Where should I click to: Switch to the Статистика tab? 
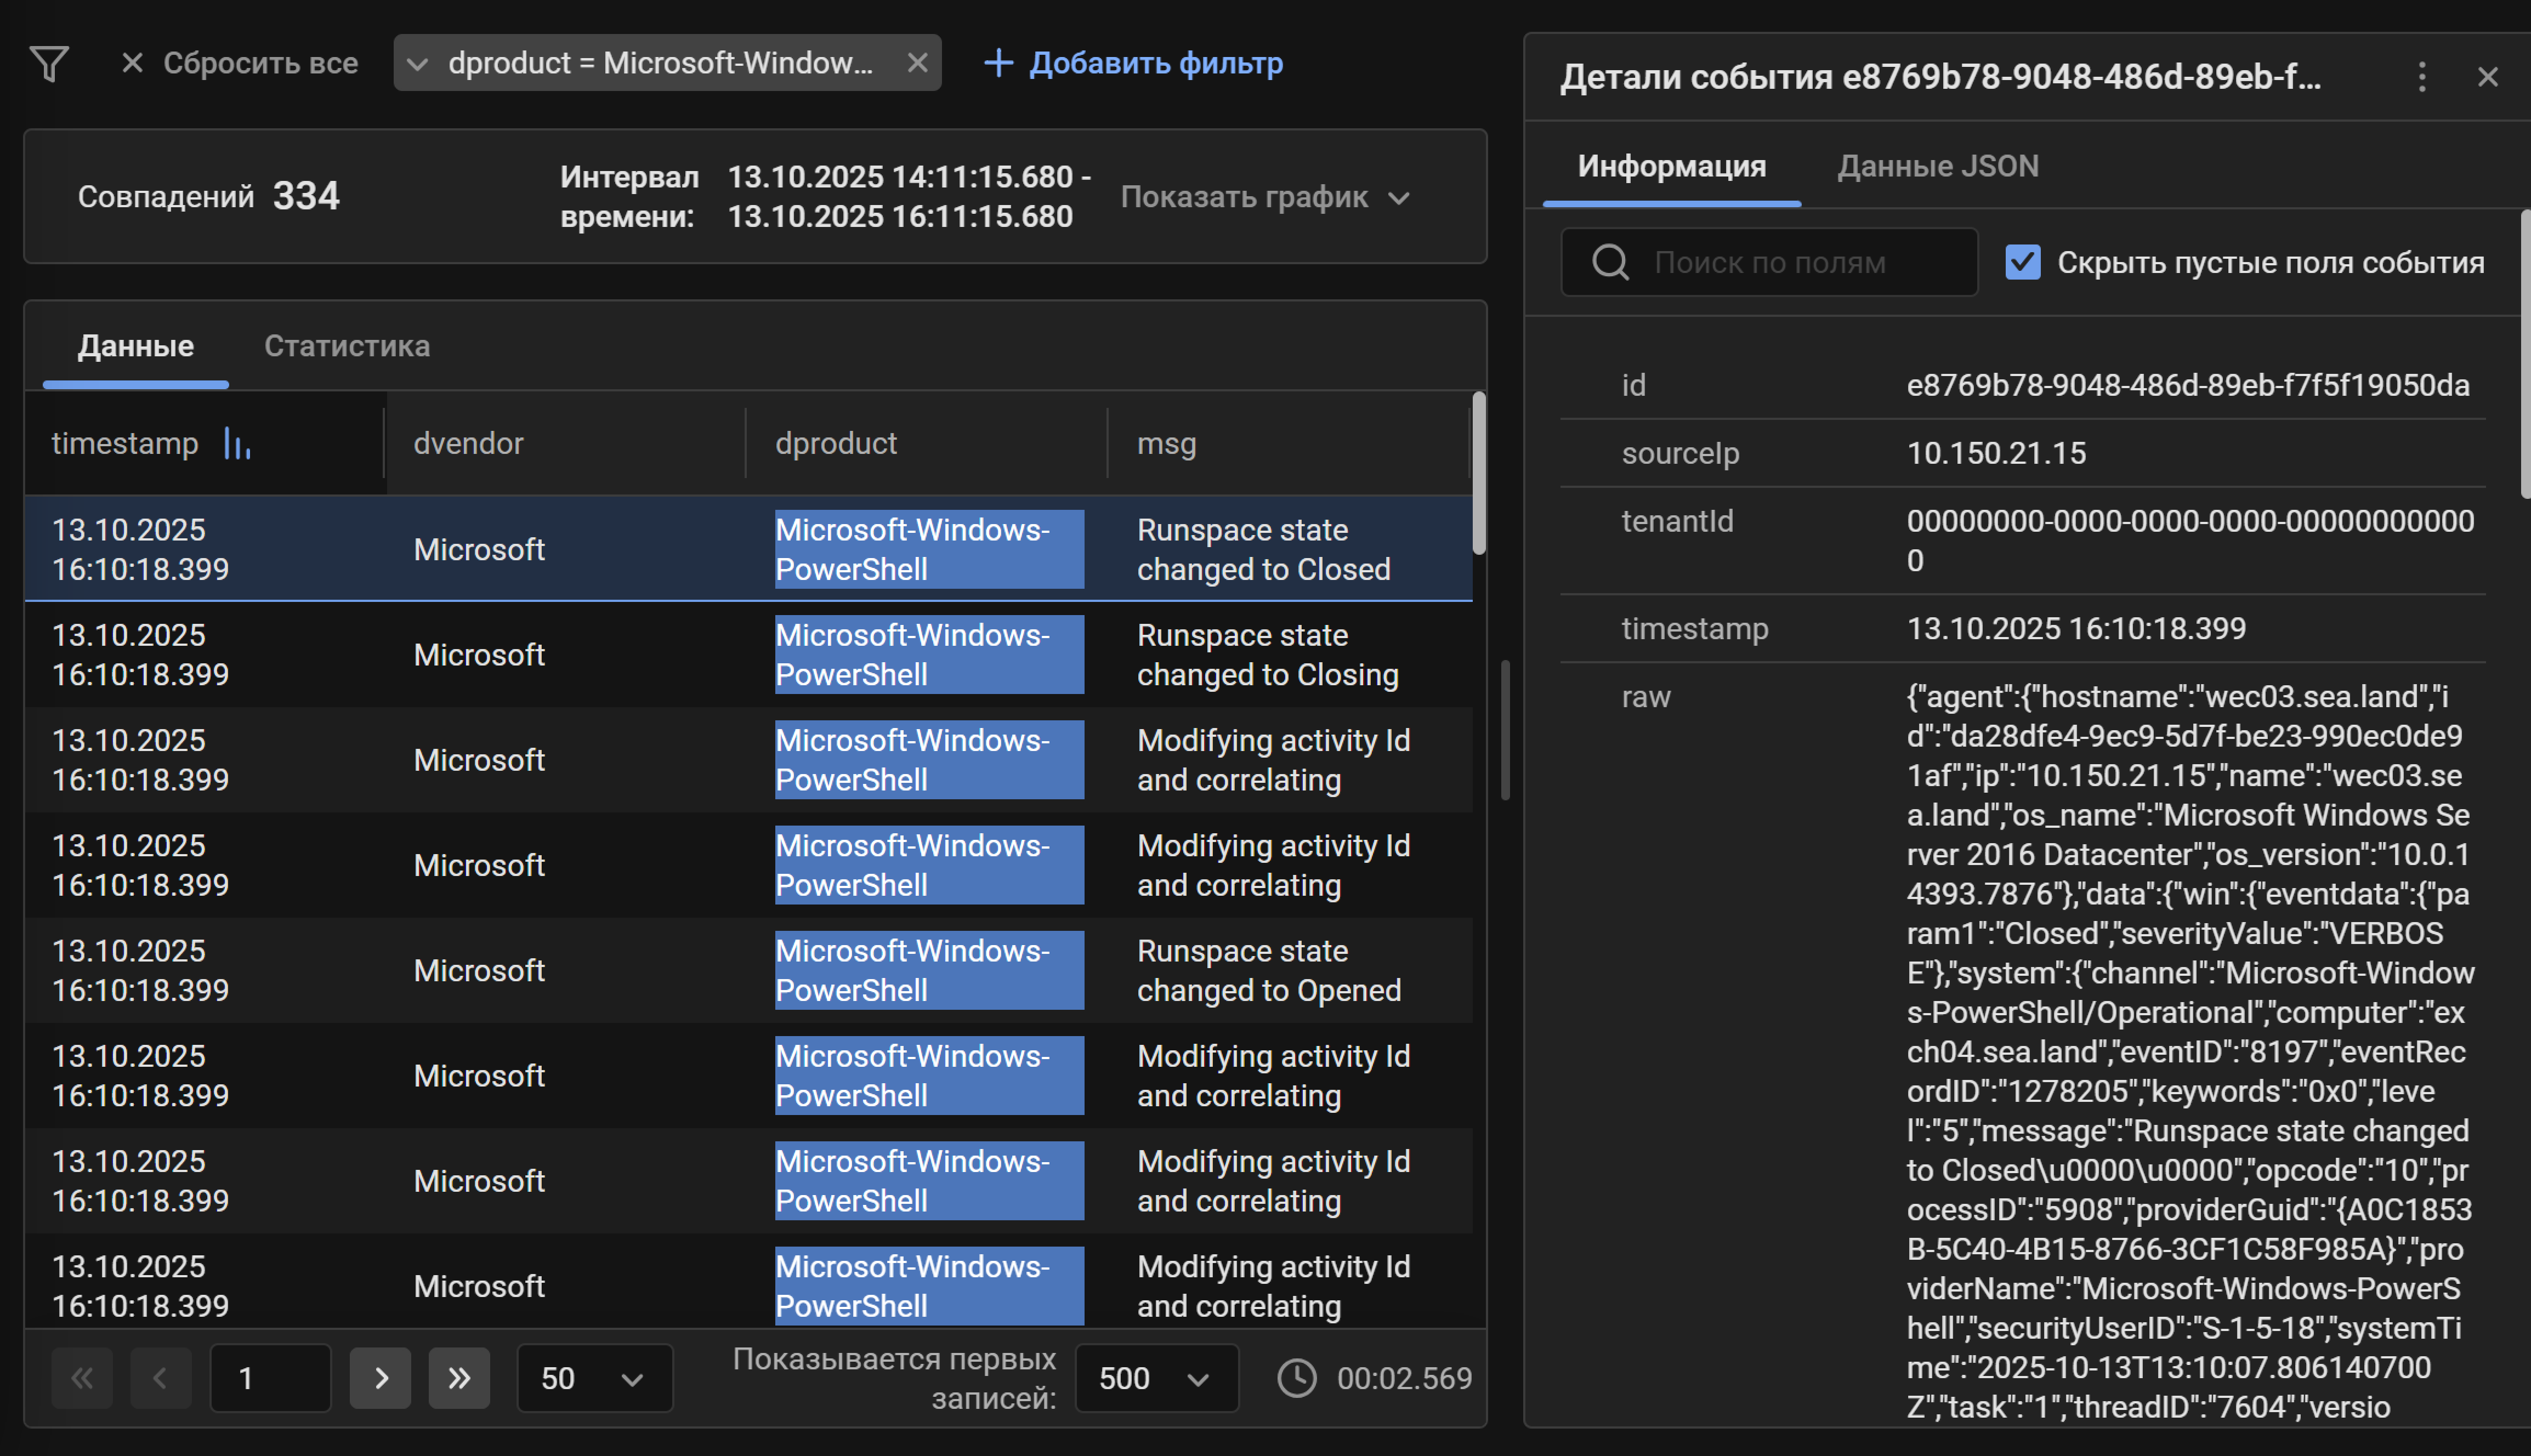[x=347, y=346]
